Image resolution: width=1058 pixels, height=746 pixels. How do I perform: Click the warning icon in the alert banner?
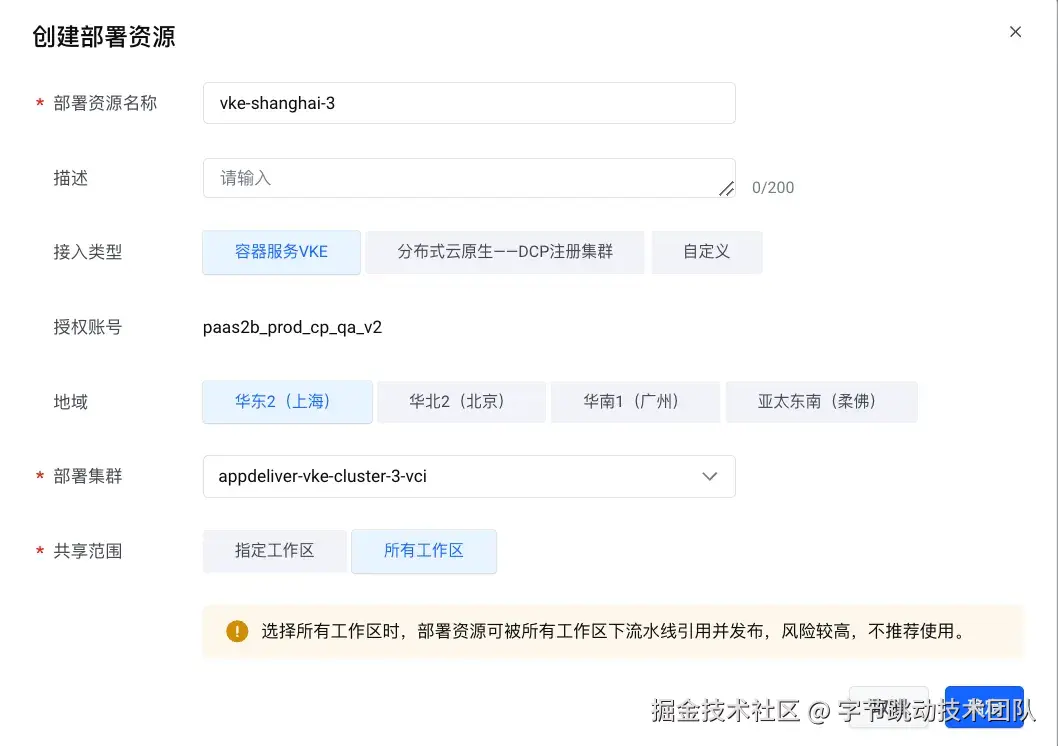click(236, 631)
